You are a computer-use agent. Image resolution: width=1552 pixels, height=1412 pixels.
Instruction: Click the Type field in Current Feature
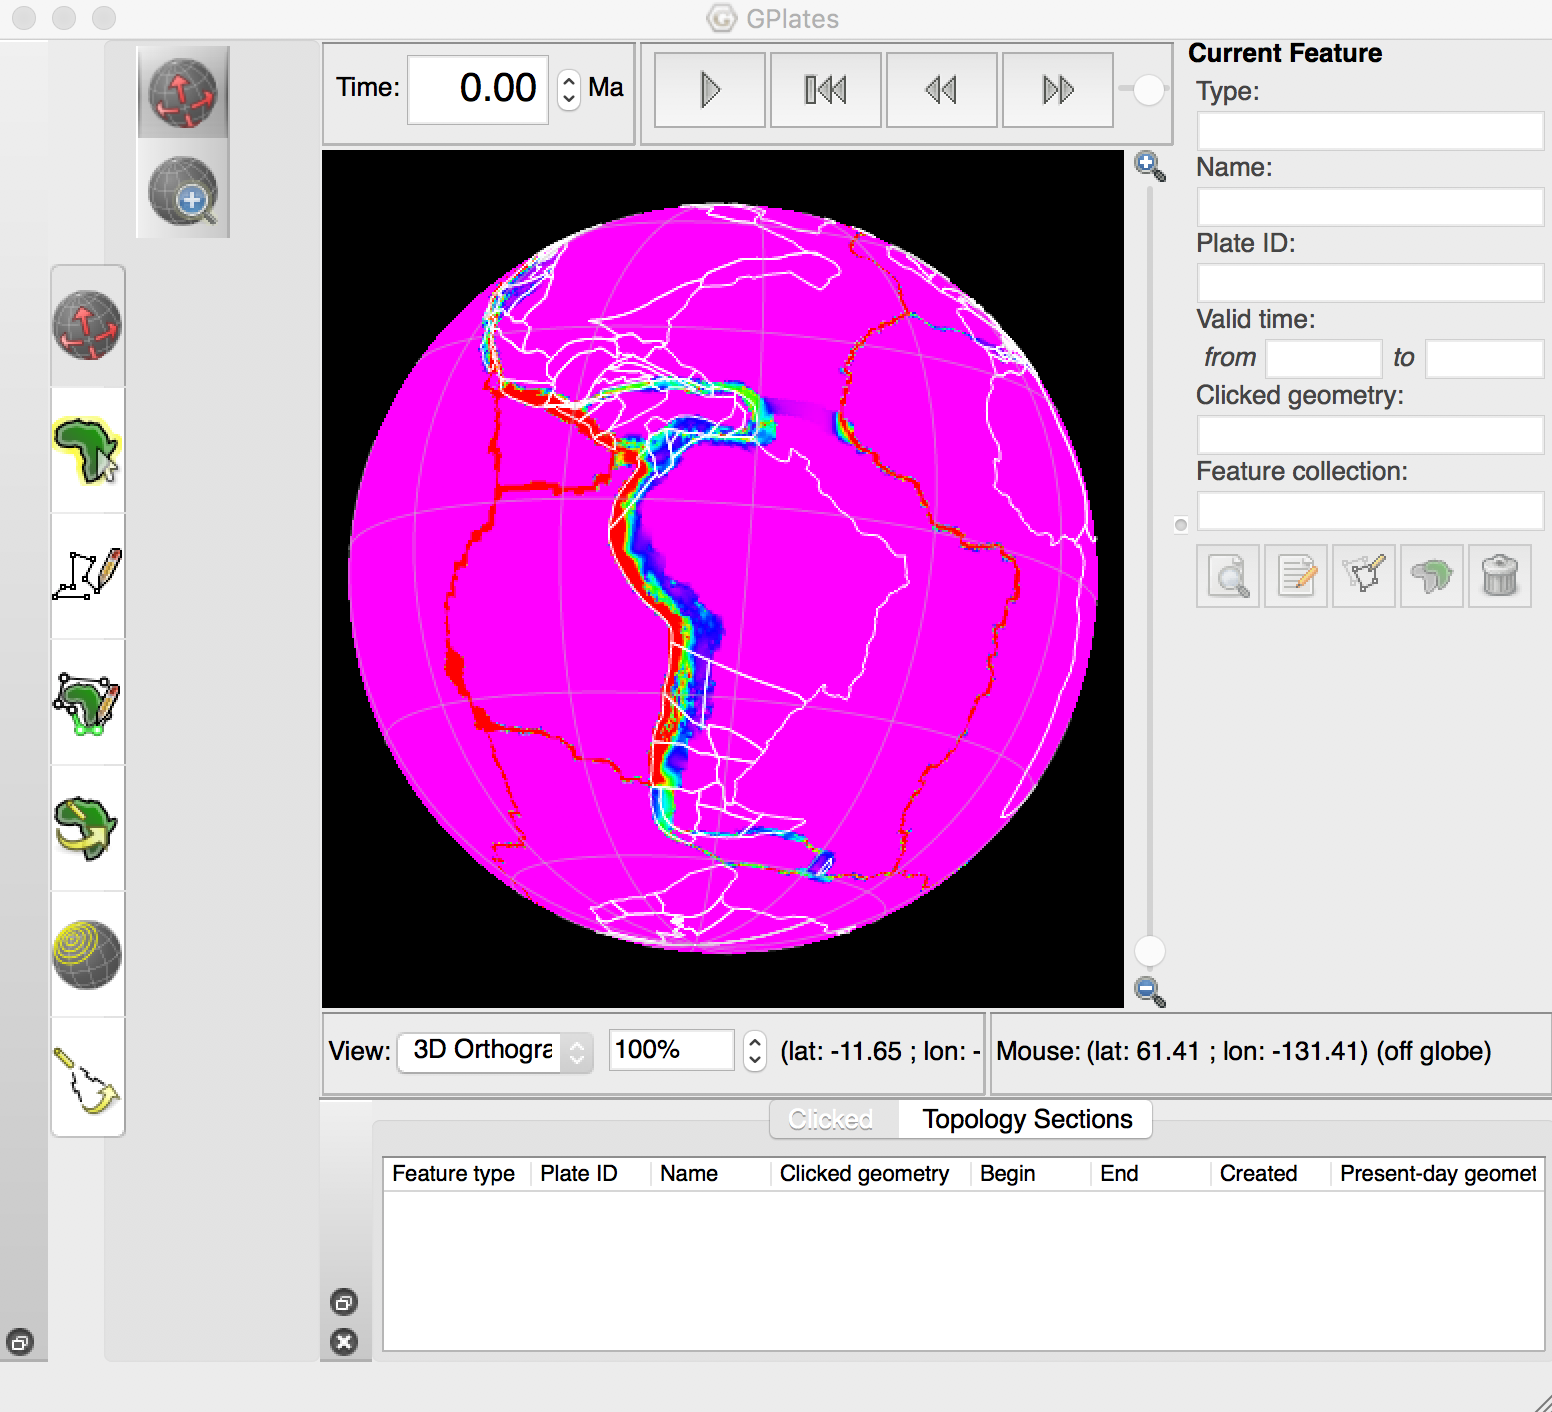(1370, 131)
